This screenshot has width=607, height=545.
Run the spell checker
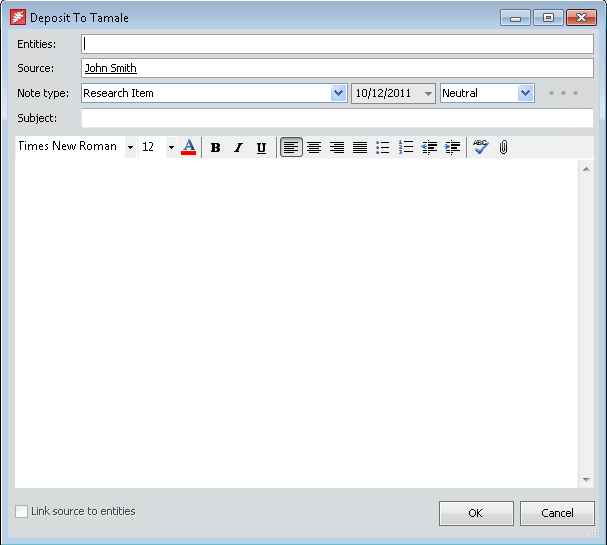(x=480, y=147)
